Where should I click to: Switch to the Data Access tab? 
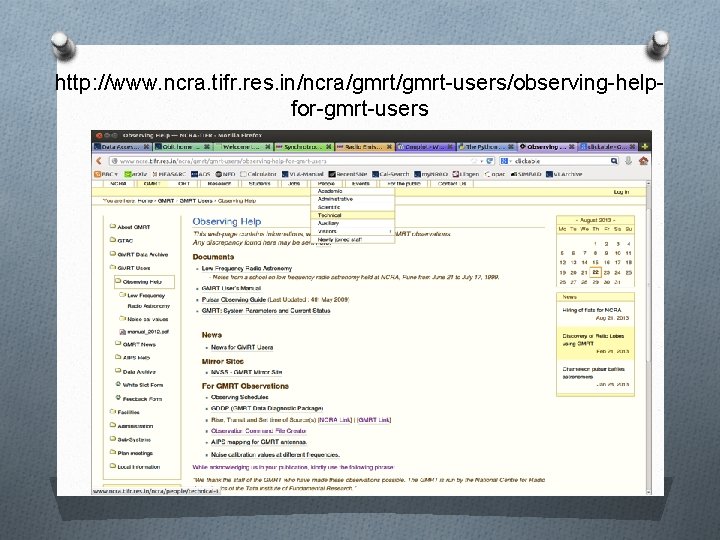point(122,147)
